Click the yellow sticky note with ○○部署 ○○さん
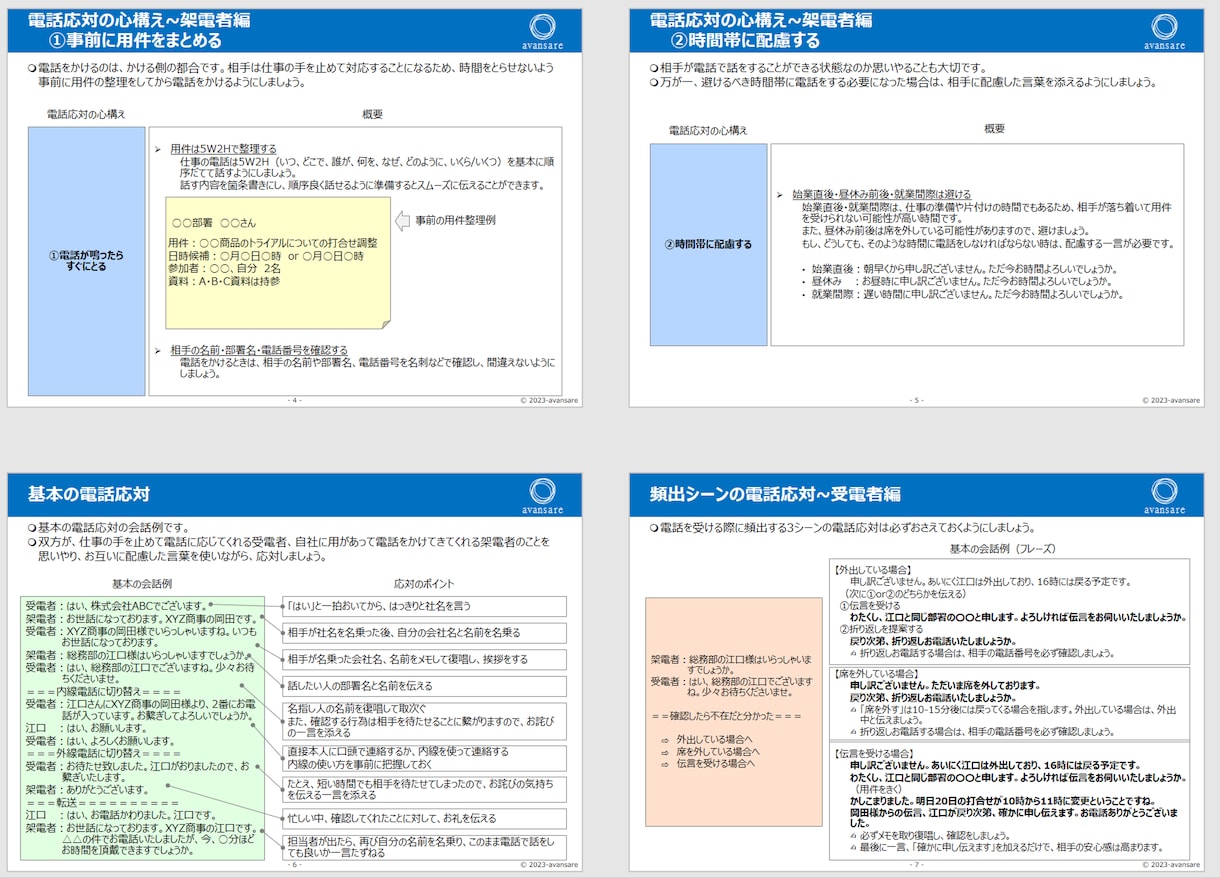 [278, 263]
